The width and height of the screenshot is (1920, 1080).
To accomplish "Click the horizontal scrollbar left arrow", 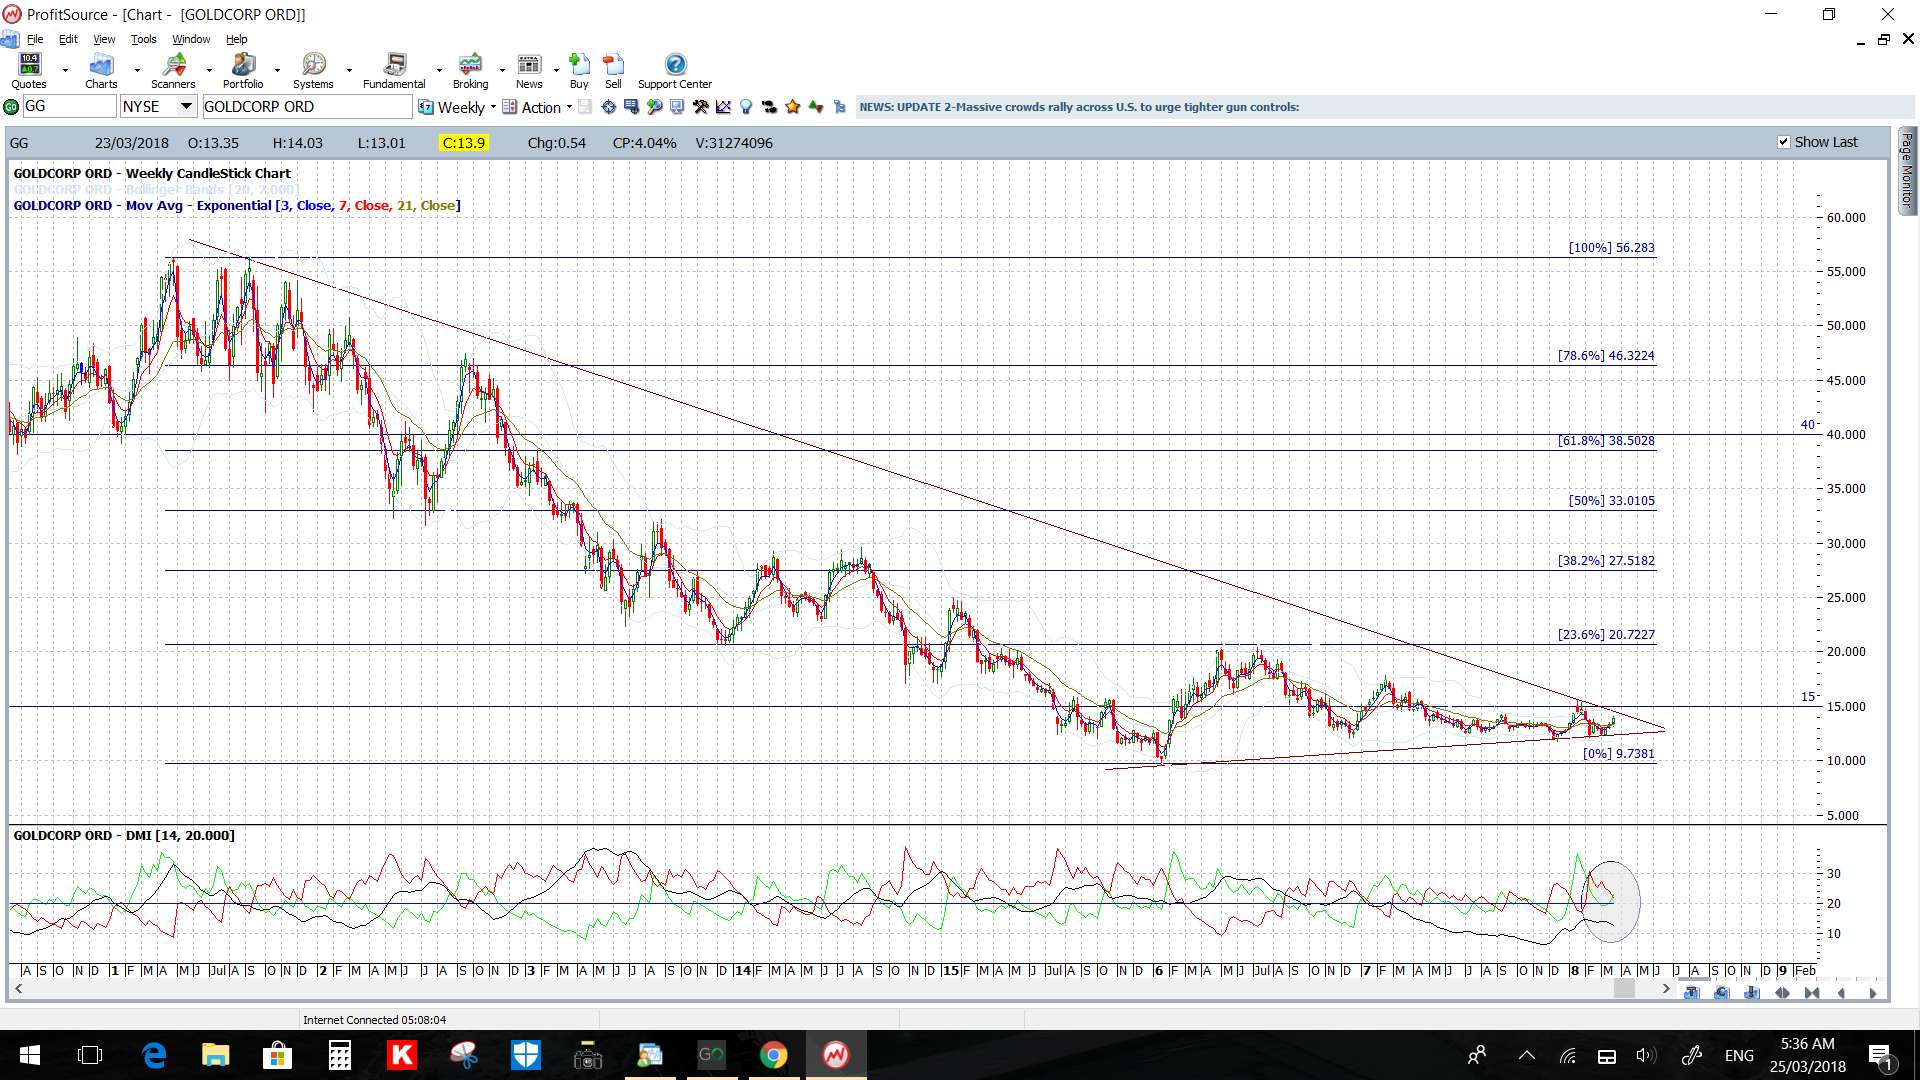I will (x=18, y=989).
